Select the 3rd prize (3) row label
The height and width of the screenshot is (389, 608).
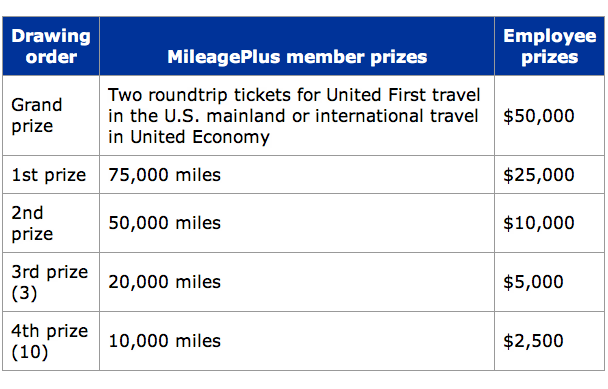tap(51, 282)
